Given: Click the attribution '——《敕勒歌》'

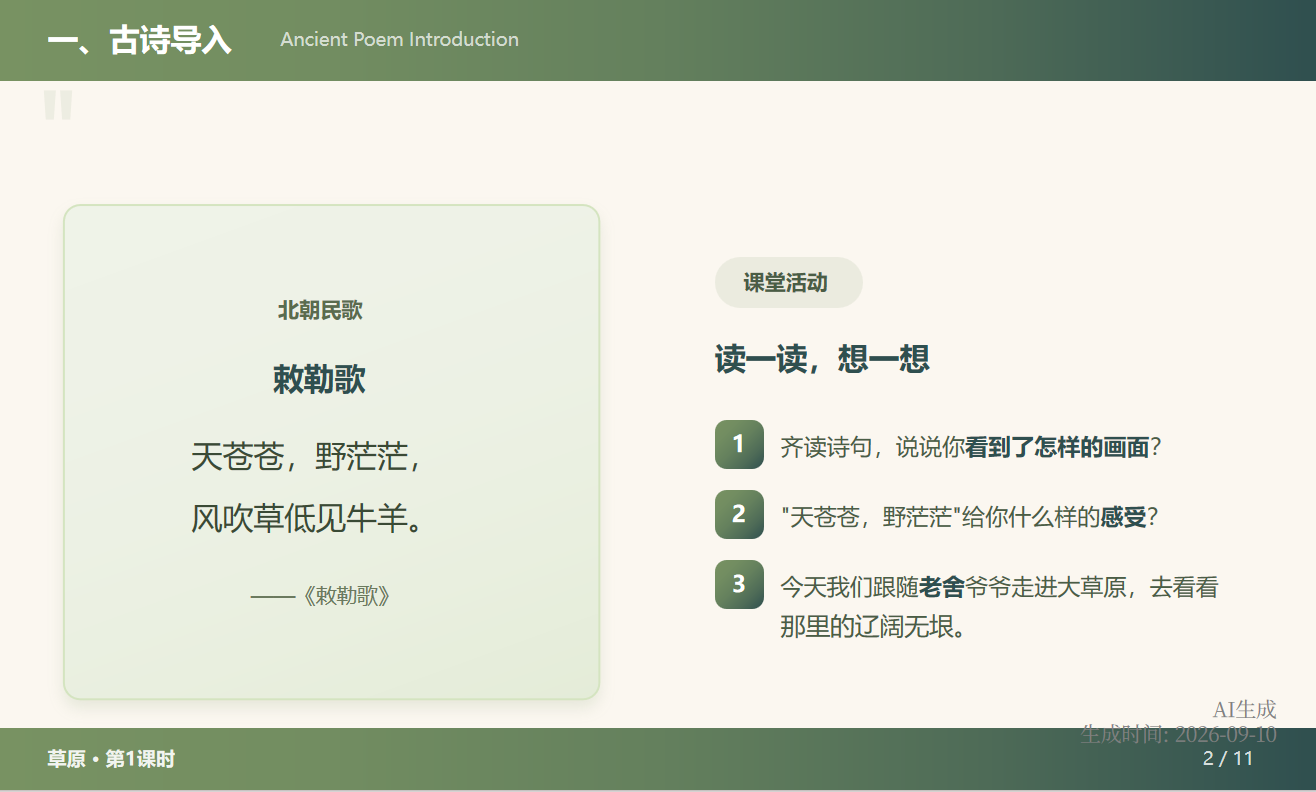Looking at the screenshot, I should 320,596.
